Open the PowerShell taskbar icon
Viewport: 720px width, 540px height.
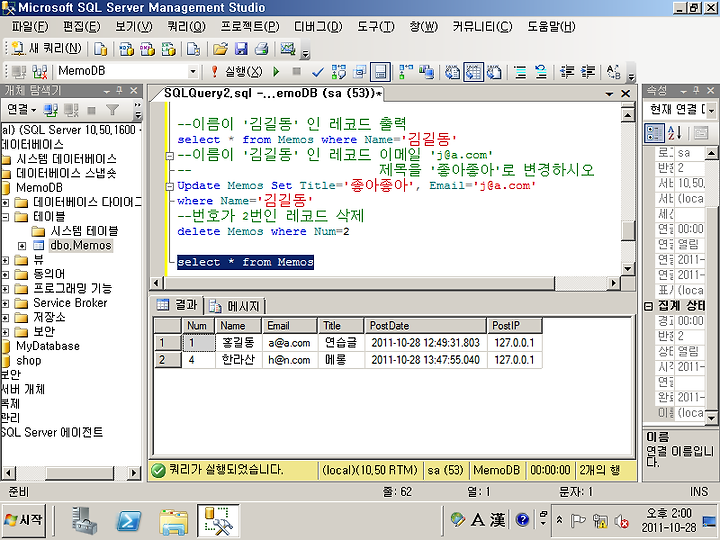click(129, 521)
